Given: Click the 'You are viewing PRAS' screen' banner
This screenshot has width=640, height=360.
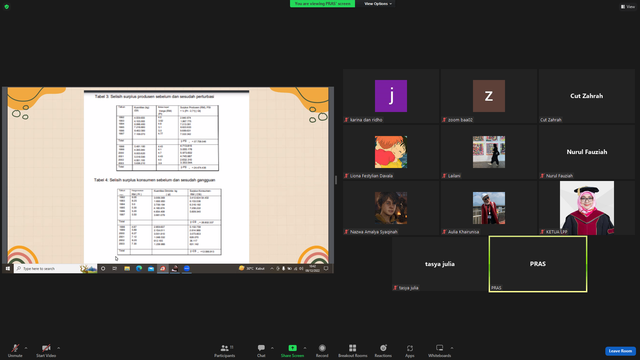Looking at the screenshot, I should point(322,4).
